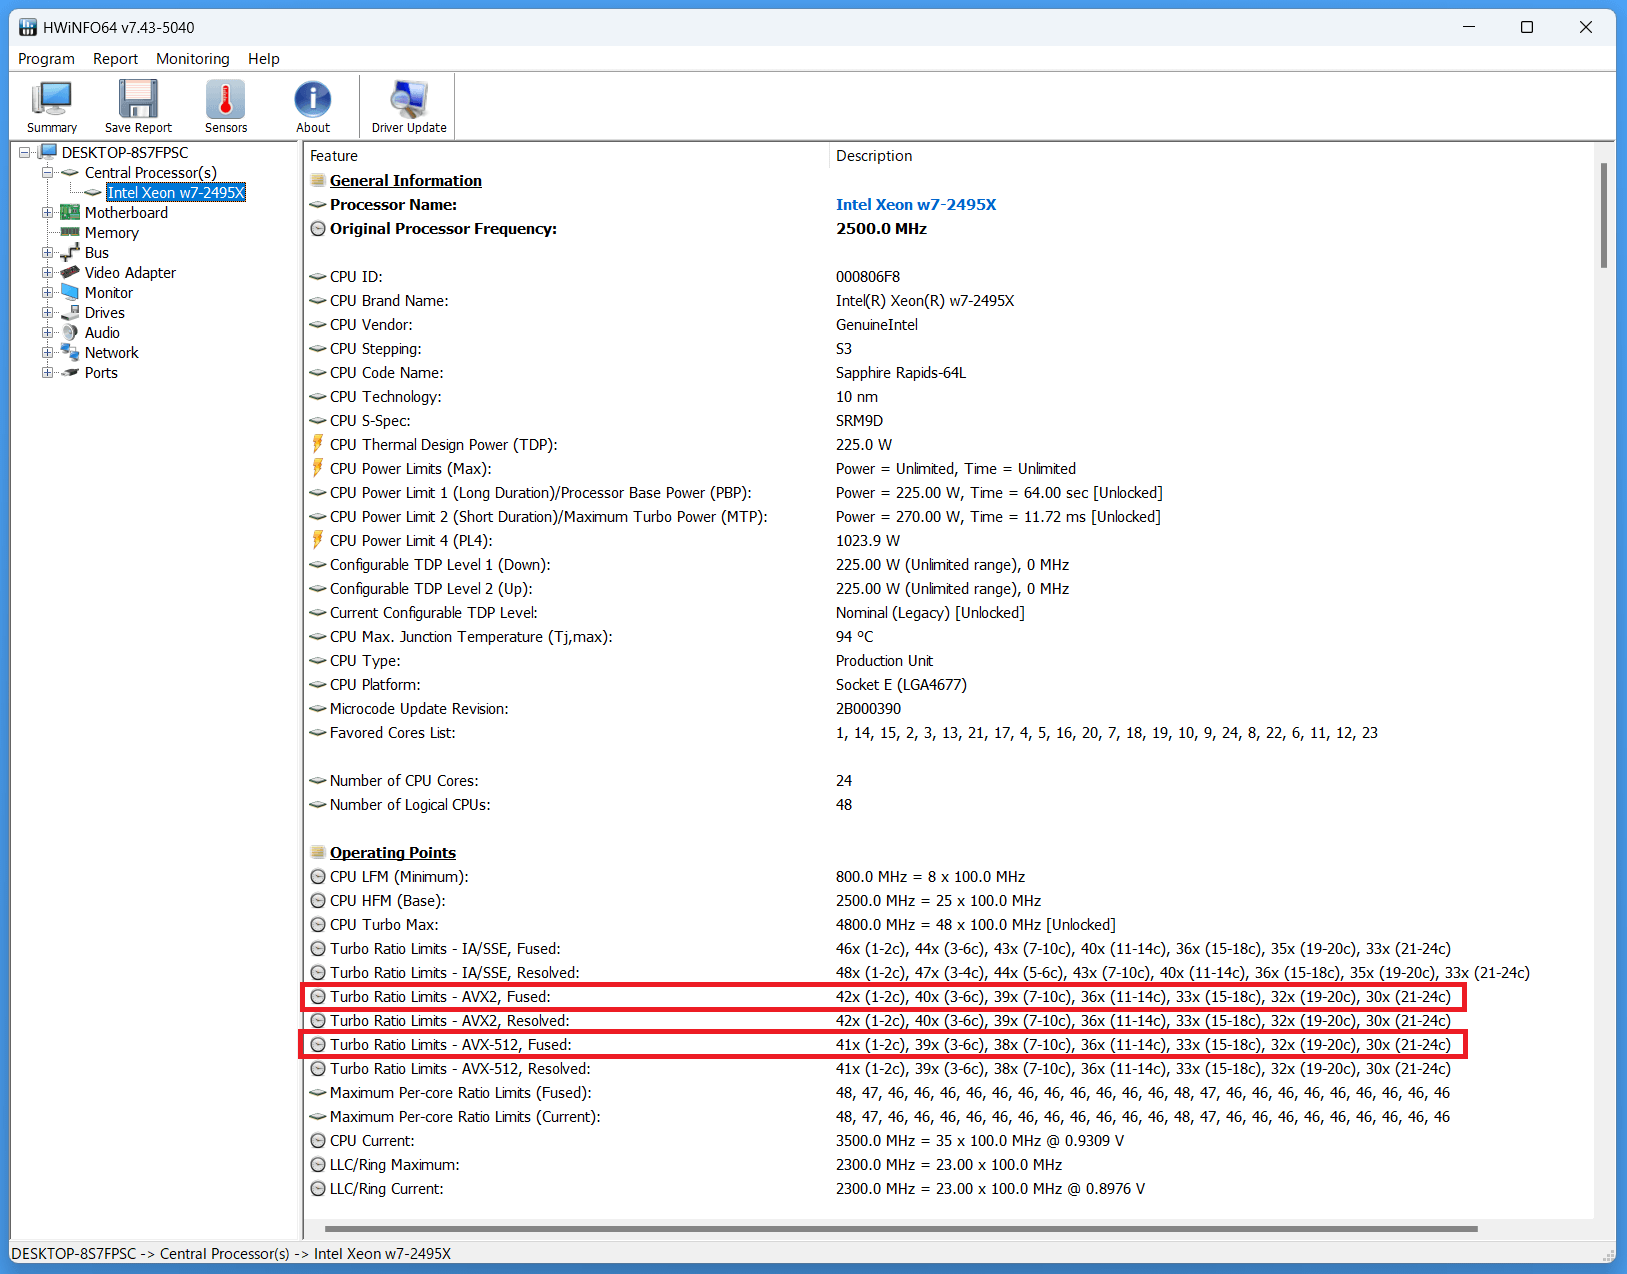Open the Sensors thermometer icon
This screenshot has height=1274, width=1627.
click(226, 99)
